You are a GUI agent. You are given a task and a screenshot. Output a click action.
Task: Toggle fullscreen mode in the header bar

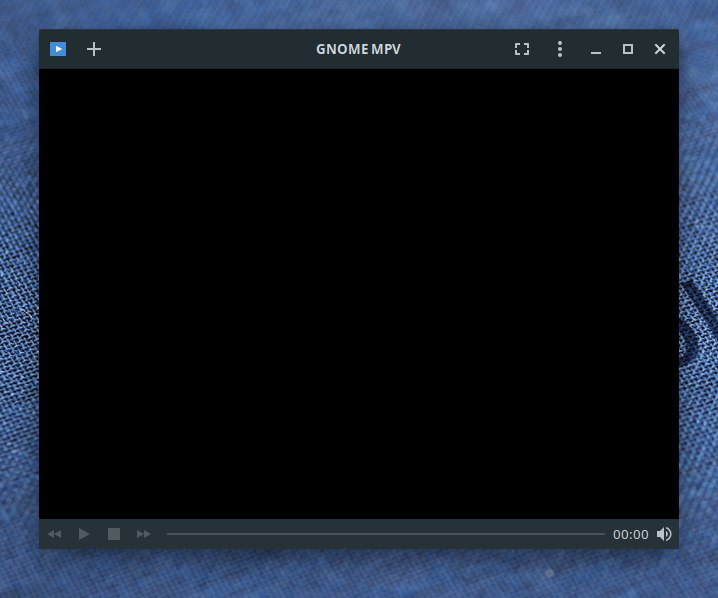[522, 49]
